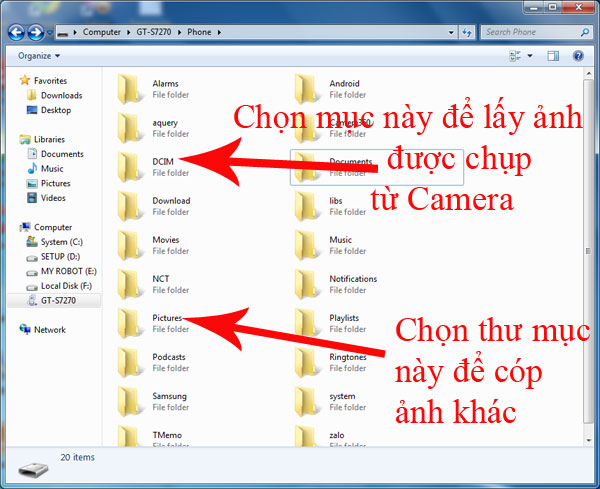Expand arrow after Phone in address bar
This screenshot has width=600, height=489.
219,33
